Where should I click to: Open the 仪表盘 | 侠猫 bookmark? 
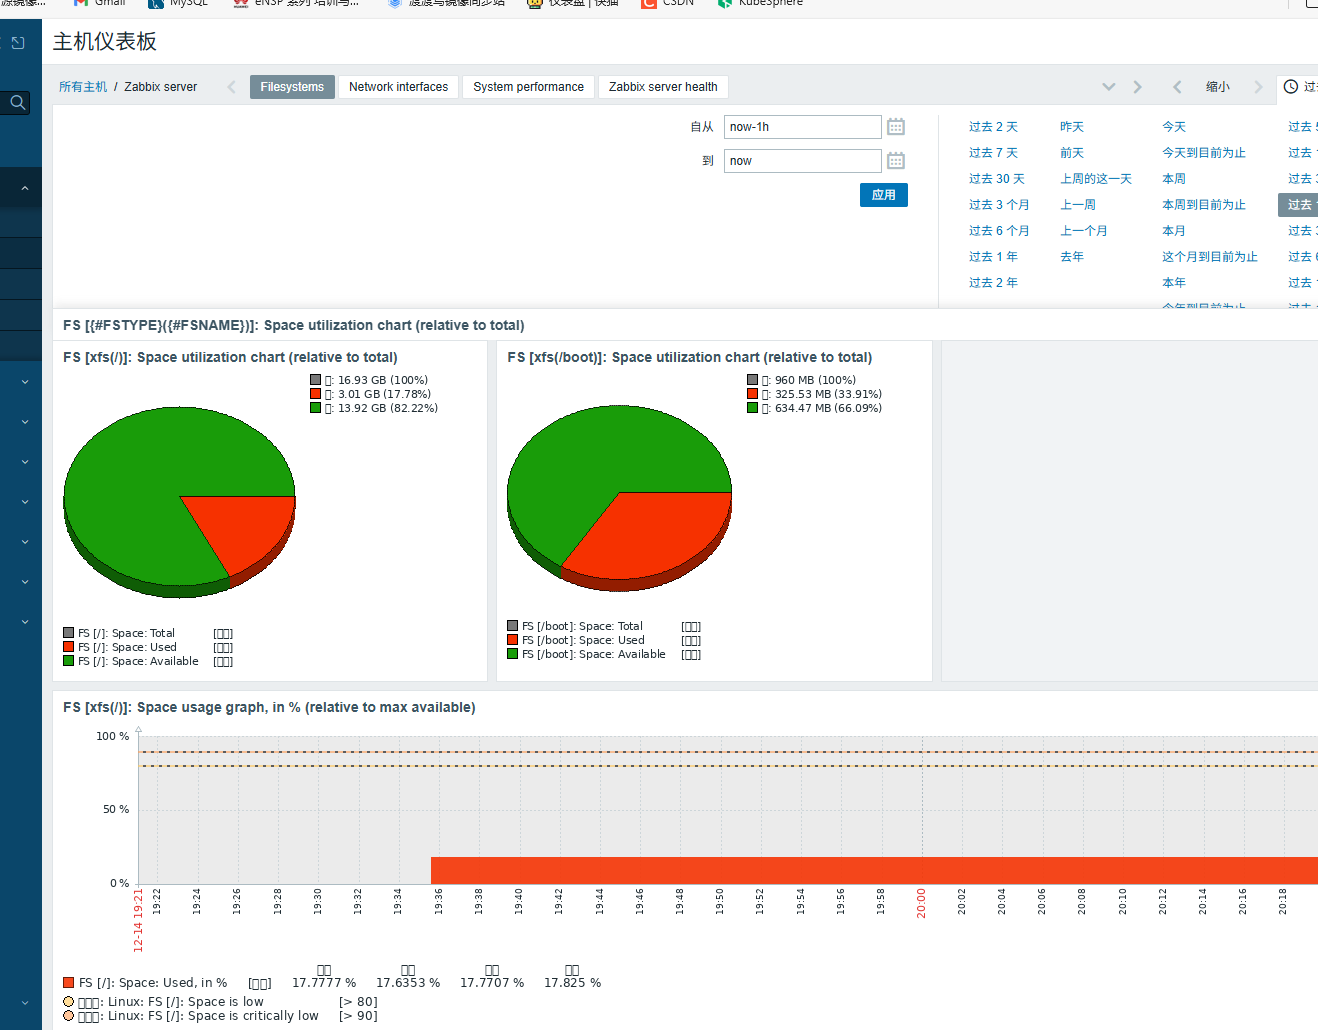coord(573,3)
